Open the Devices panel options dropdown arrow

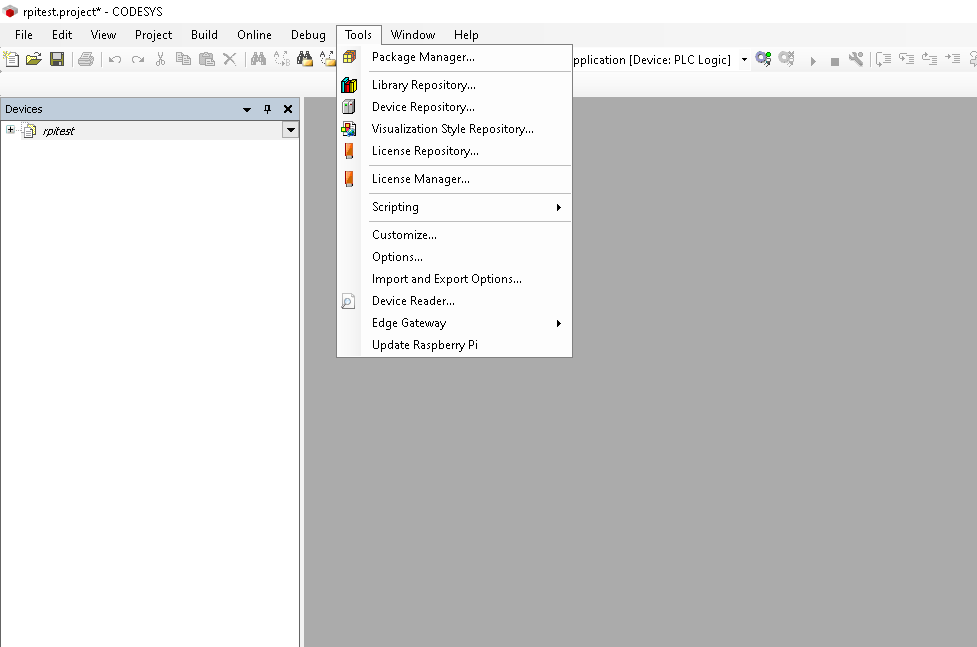[x=247, y=110]
